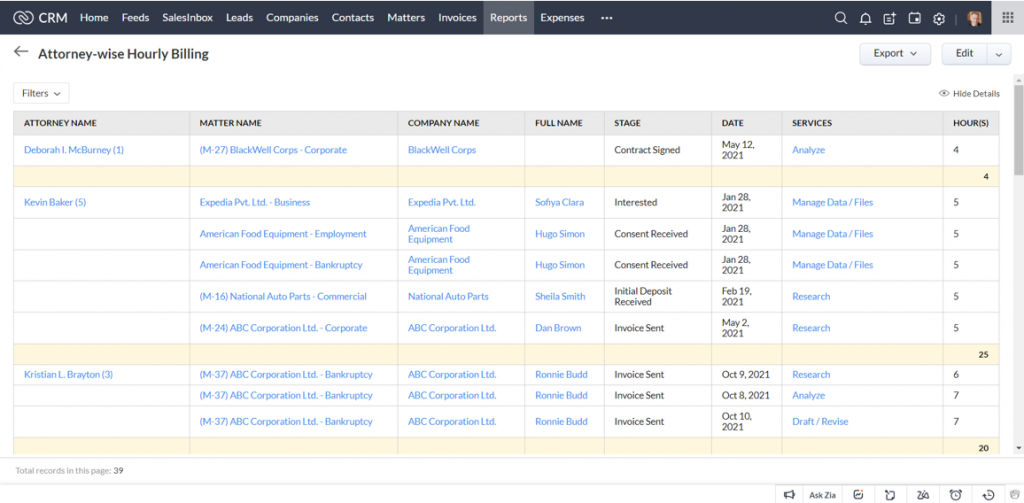Click the dropdown arrow next to Edit

tap(999, 54)
